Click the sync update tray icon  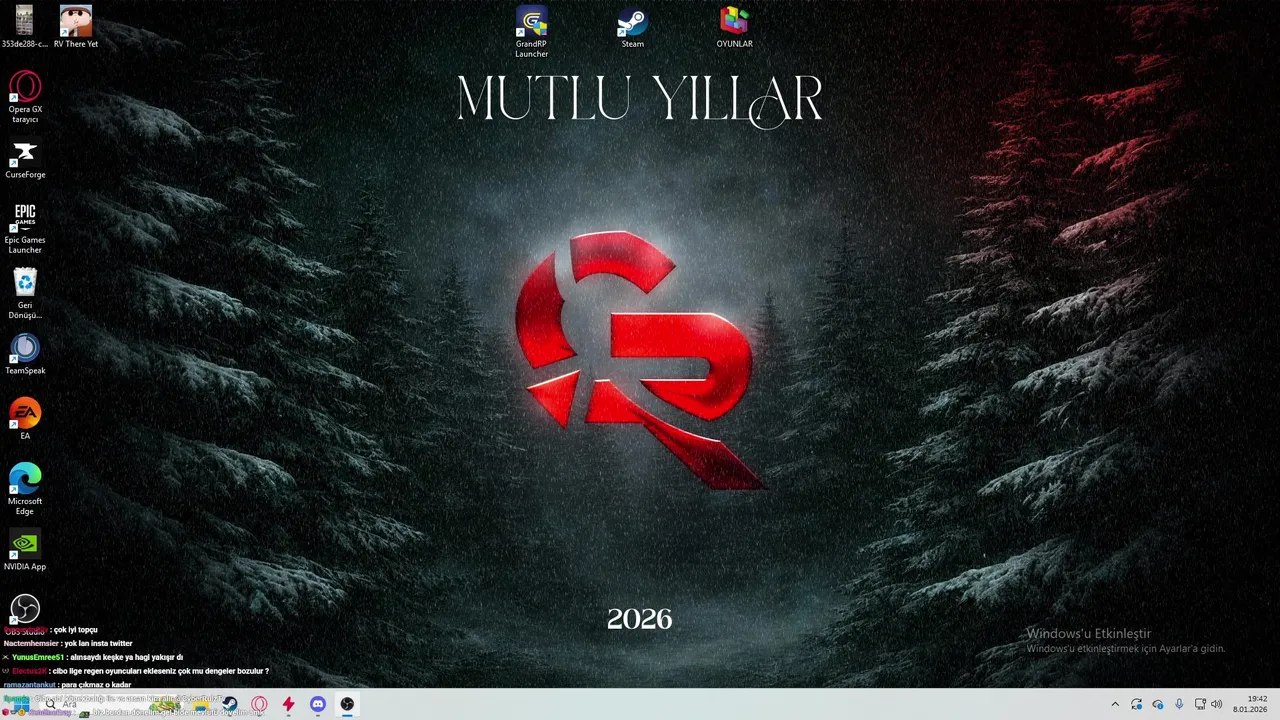(x=1136, y=704)
